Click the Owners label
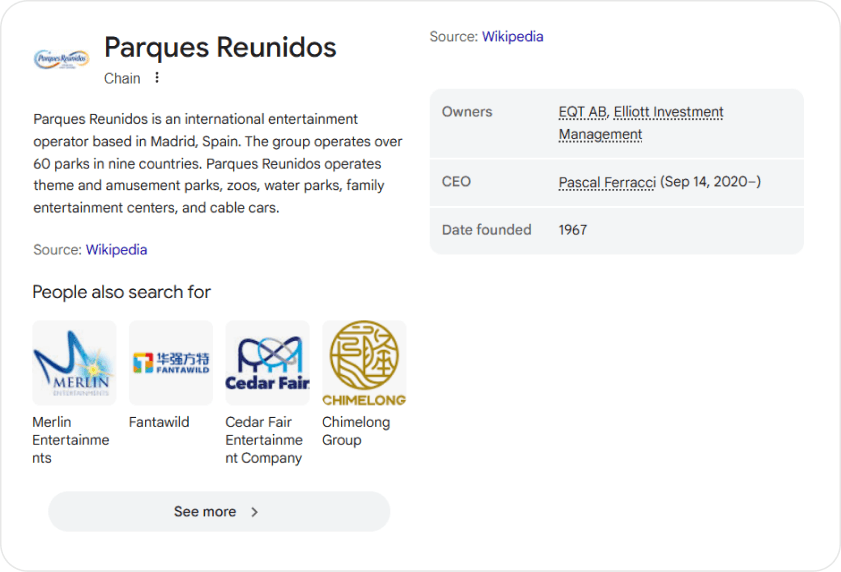Image resolution: width=841 pixels, height=572 pixels. pos(467,112)
